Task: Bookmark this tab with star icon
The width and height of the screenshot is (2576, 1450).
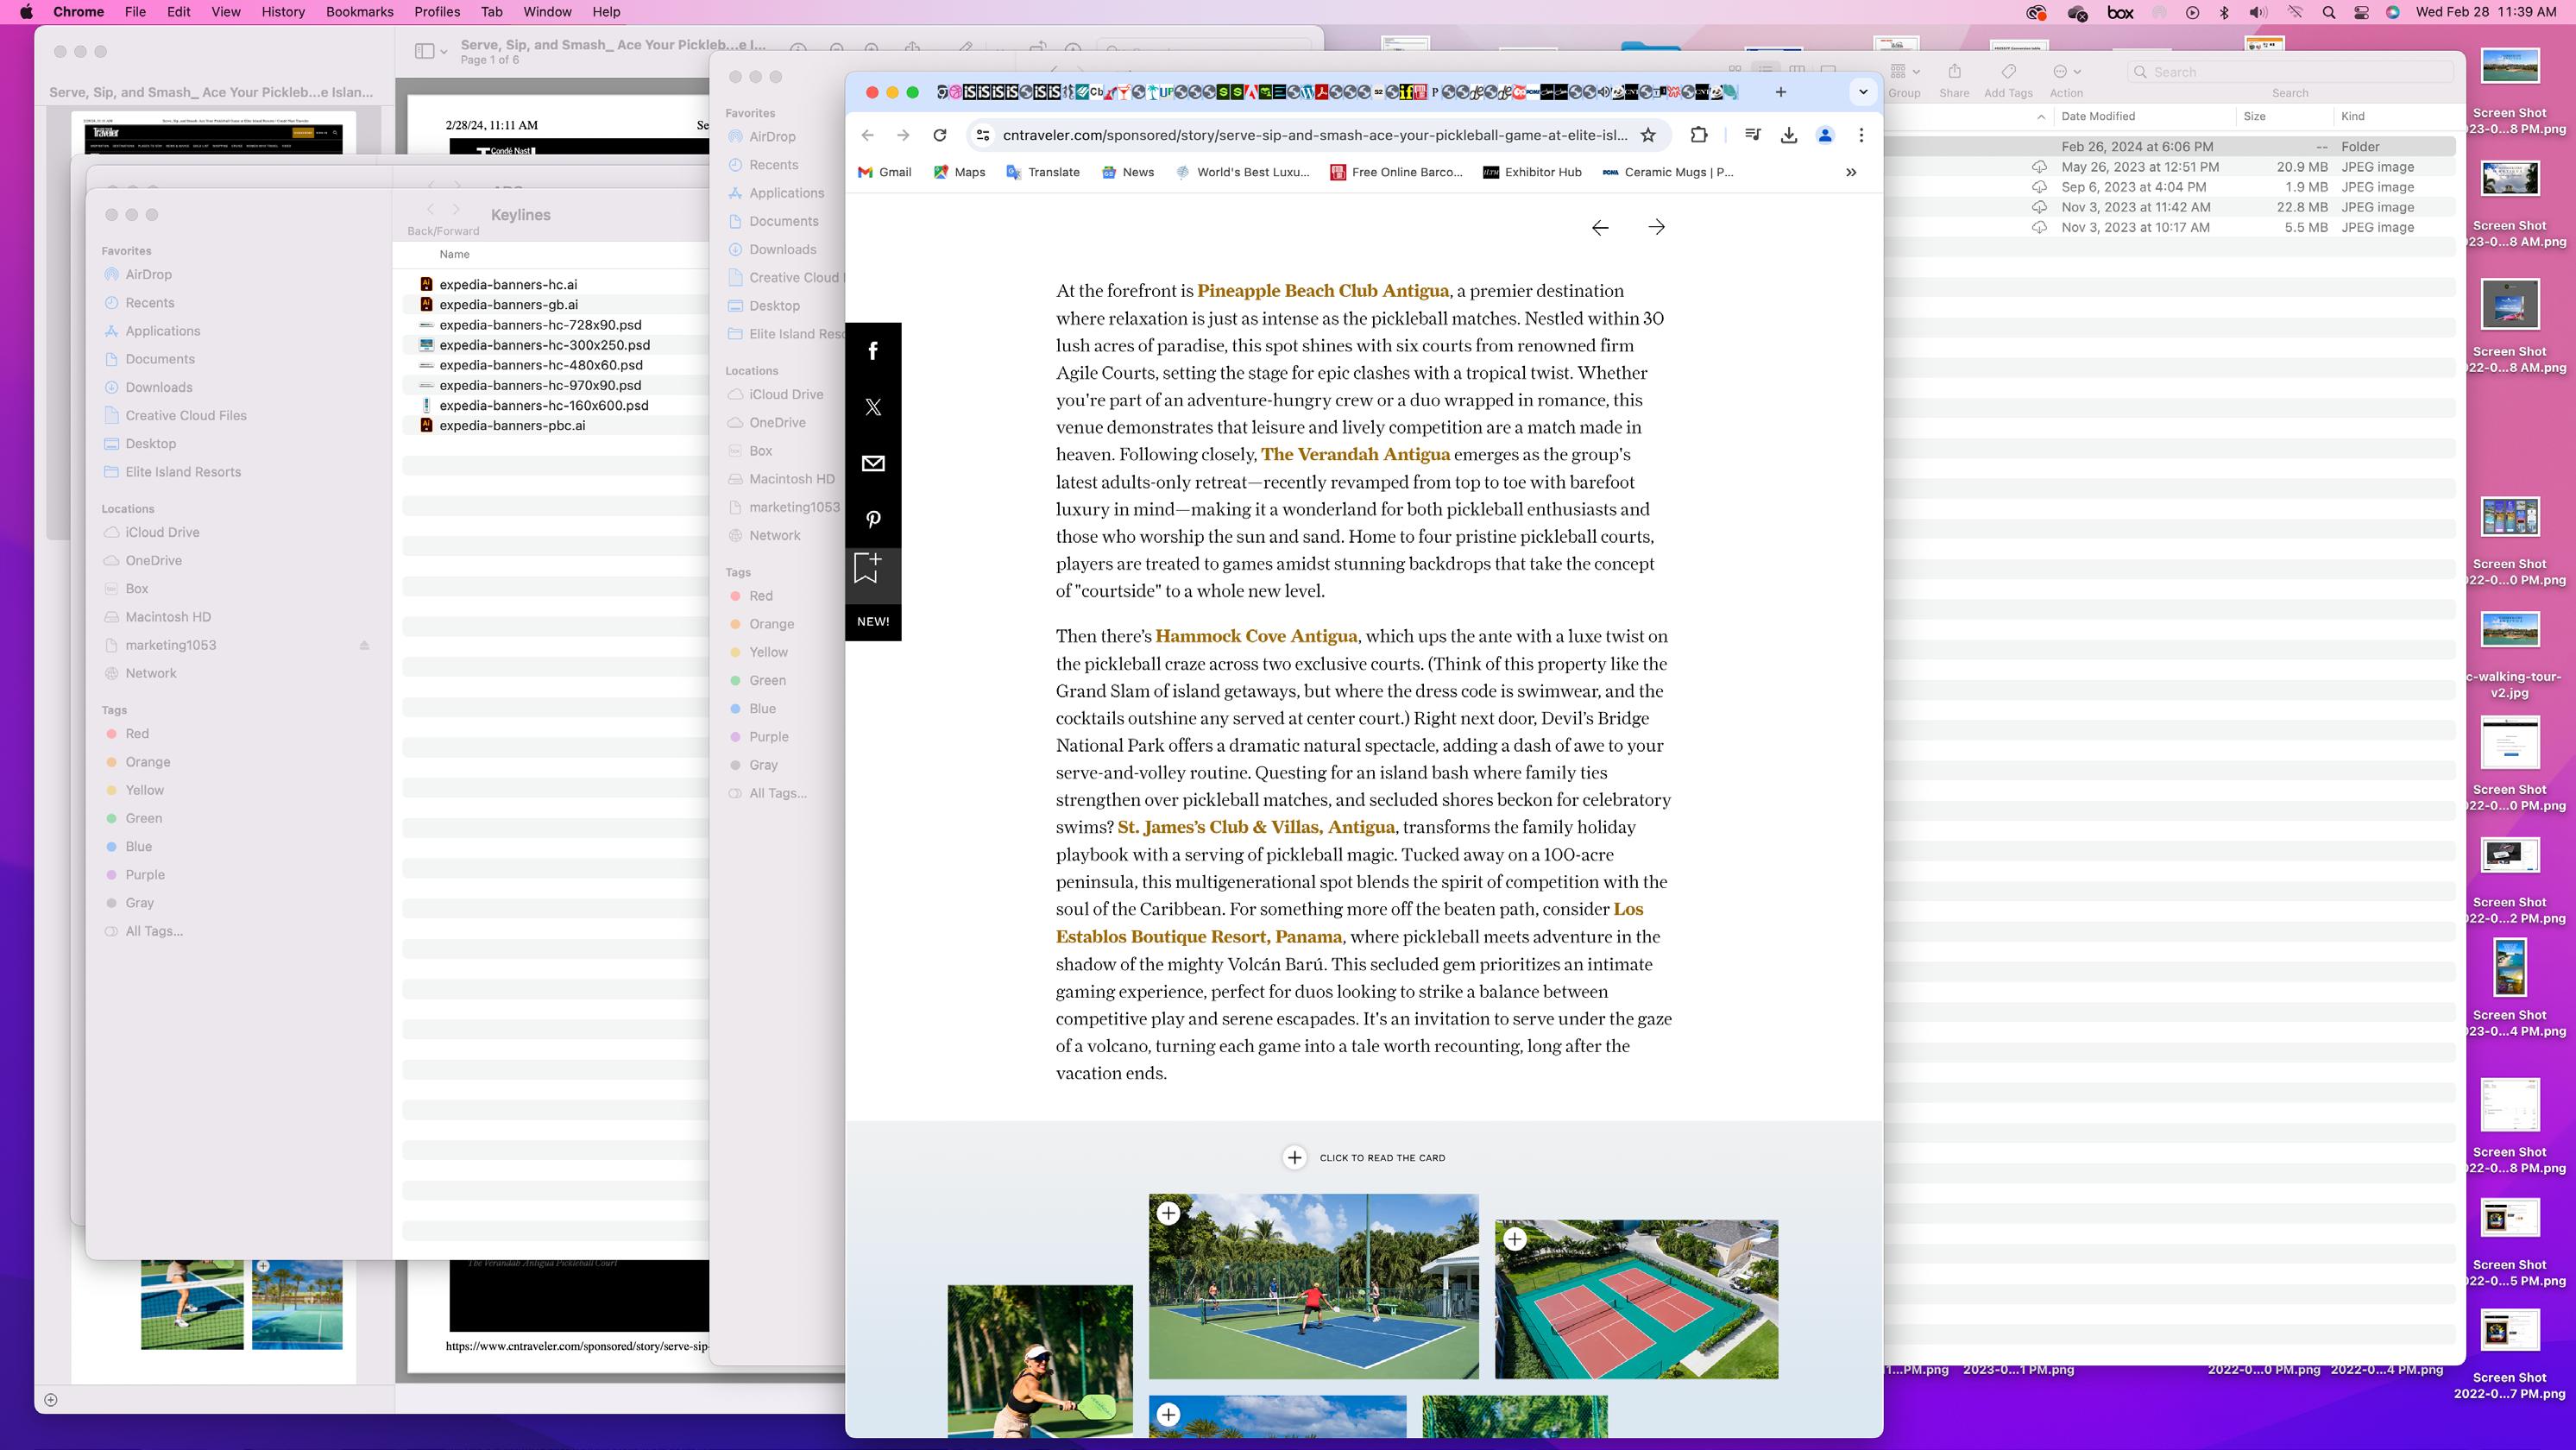Action: [1648, 135]
